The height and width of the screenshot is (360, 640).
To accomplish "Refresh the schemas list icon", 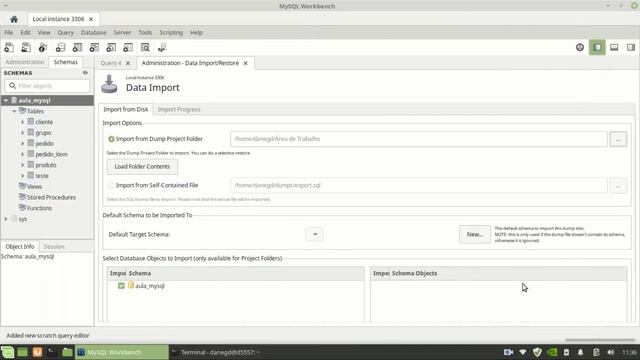I will pos(85,73).
